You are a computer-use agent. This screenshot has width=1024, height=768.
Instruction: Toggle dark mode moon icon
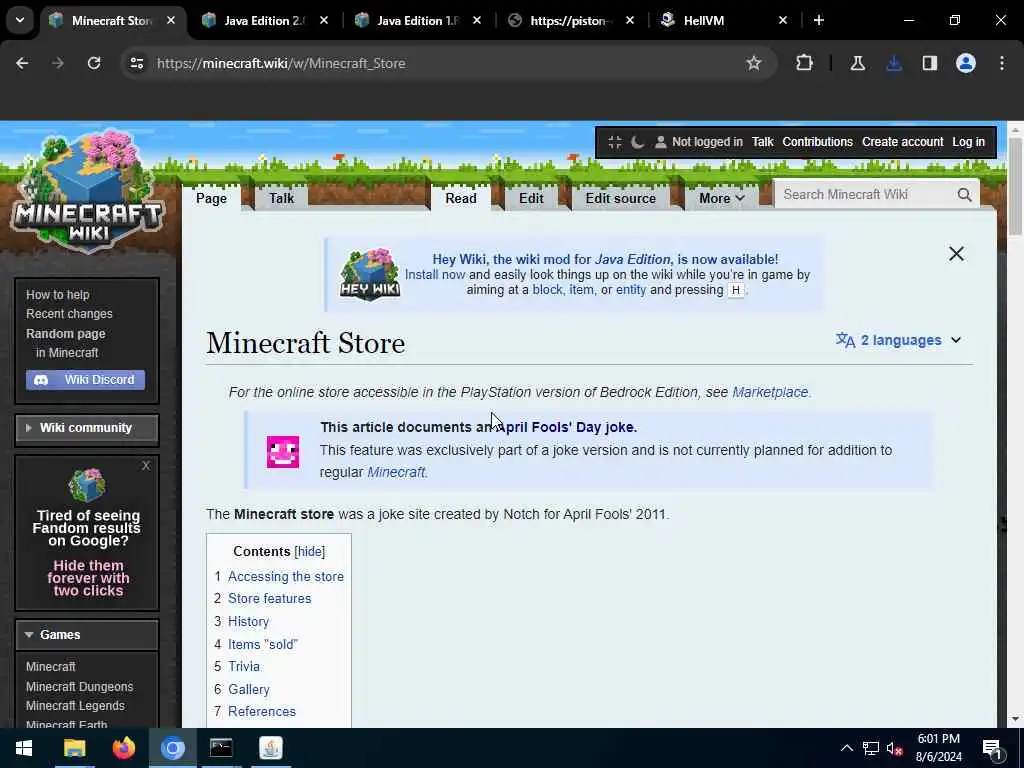pyautogui.click(x=637, y=142)
